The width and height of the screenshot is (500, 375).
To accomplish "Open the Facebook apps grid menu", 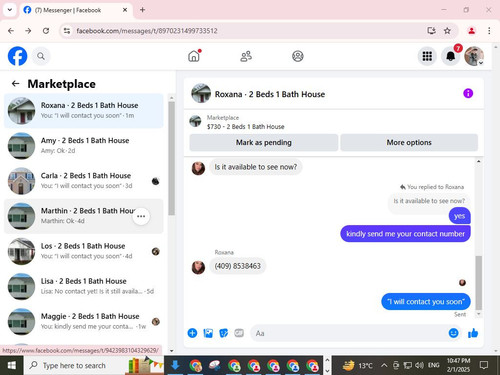I will point(427,56).
